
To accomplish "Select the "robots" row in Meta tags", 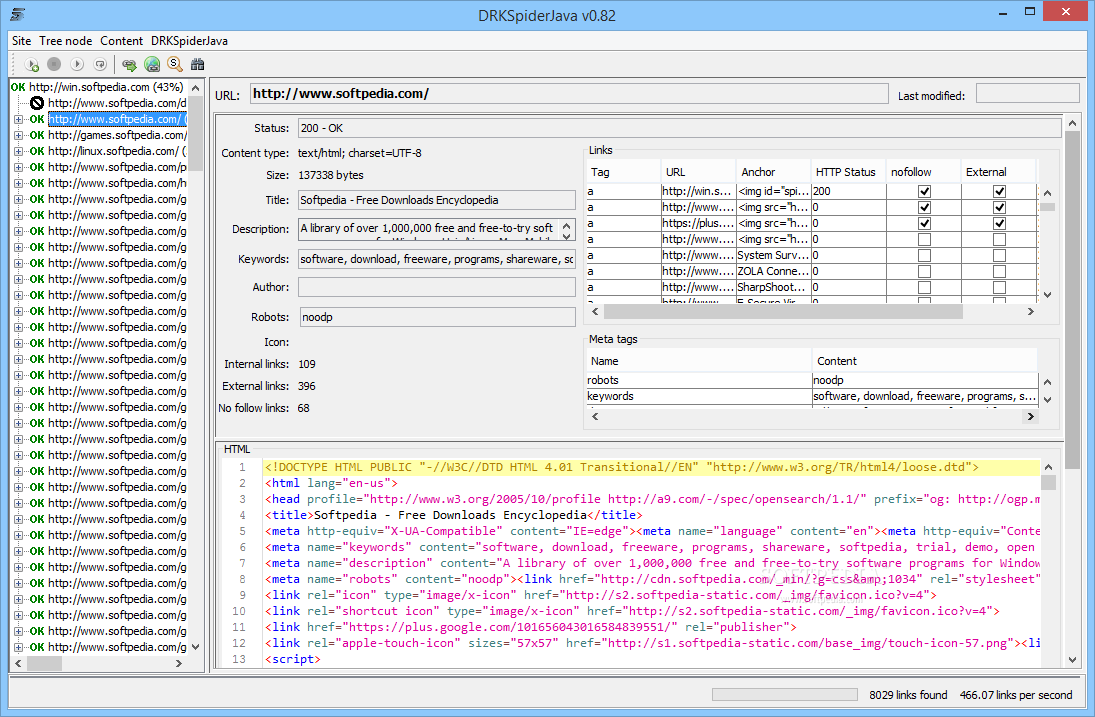I will (x=811, y=380).
